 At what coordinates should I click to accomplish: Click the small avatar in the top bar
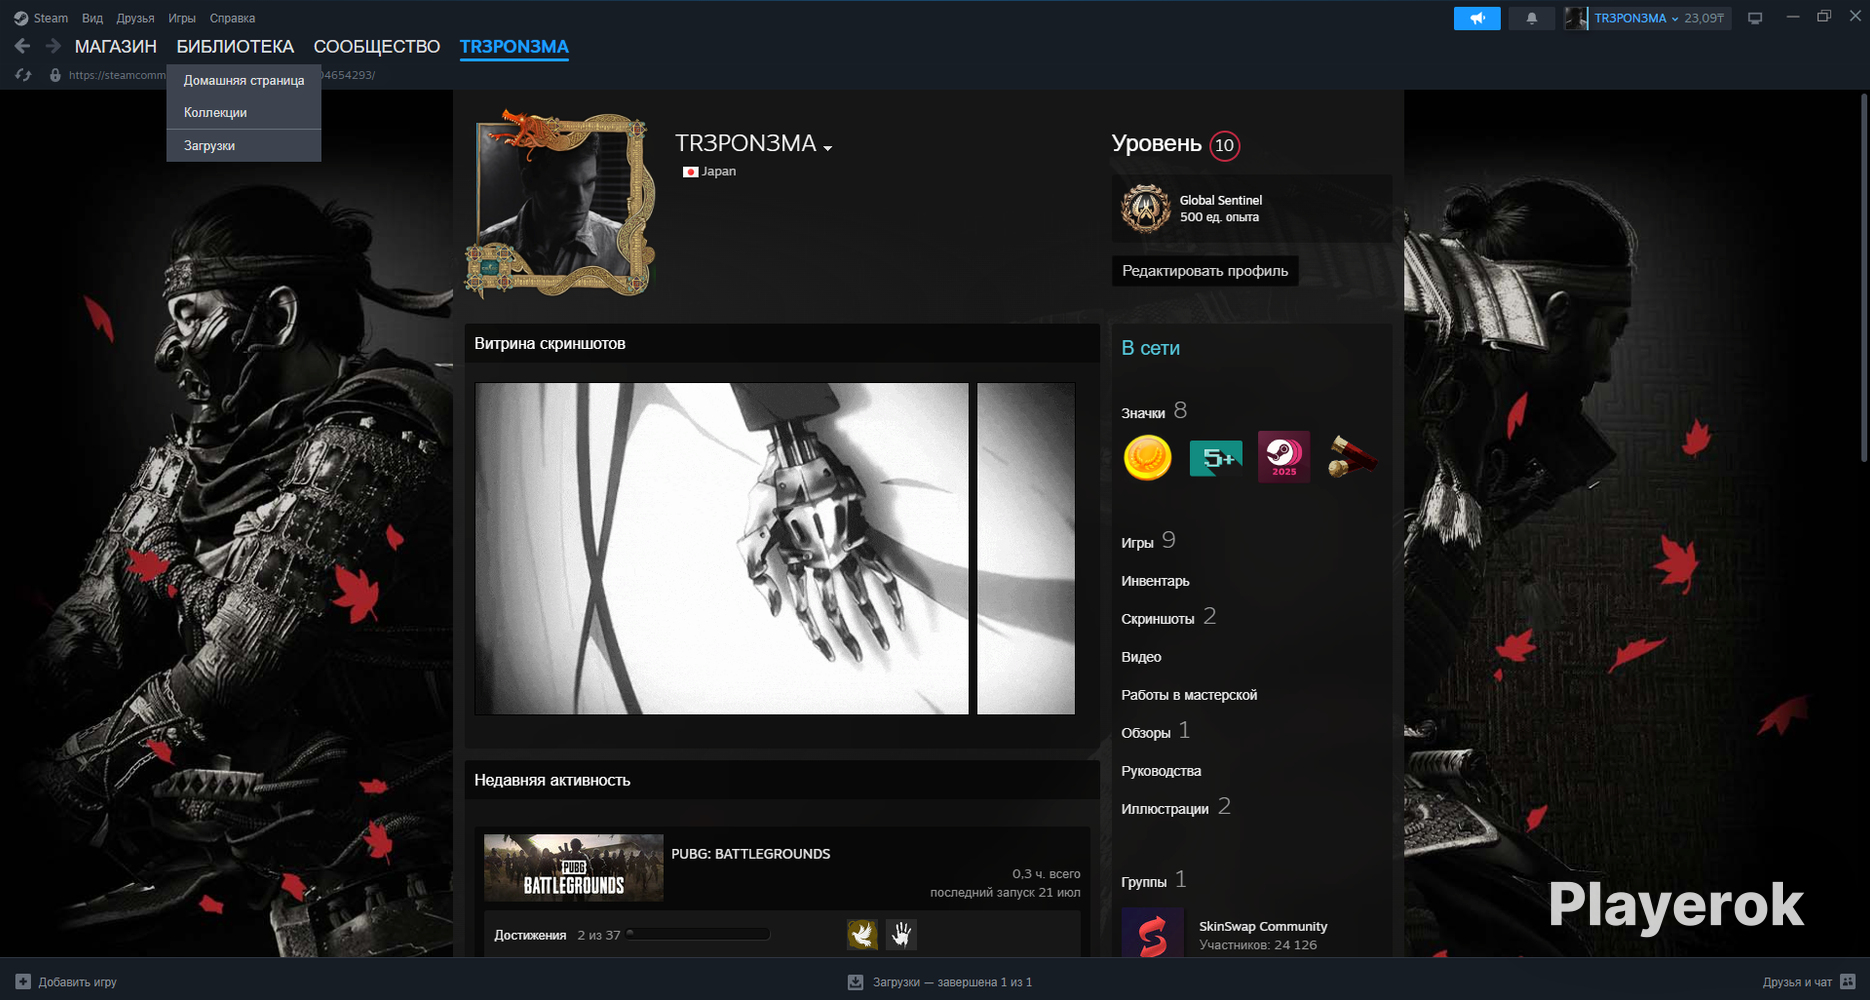(1576, 18)
